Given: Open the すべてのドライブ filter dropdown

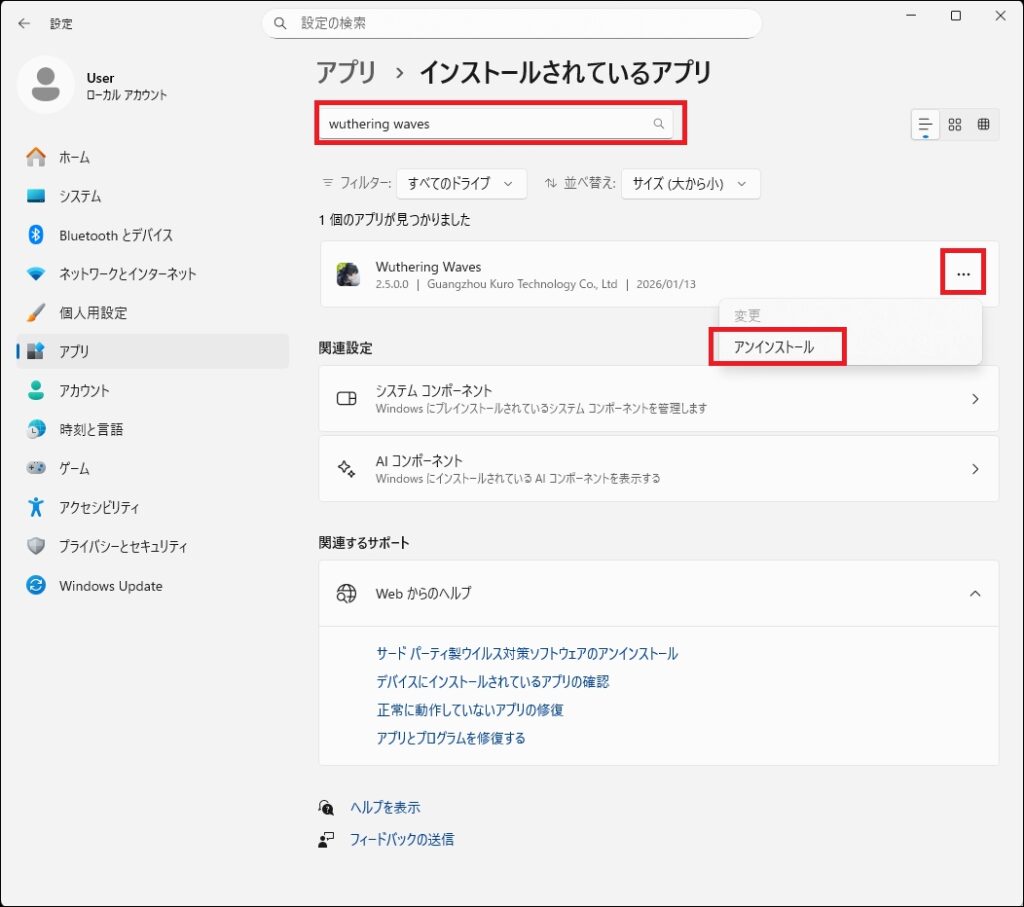Looking at the screenshot, I should (x=462, y=184).
